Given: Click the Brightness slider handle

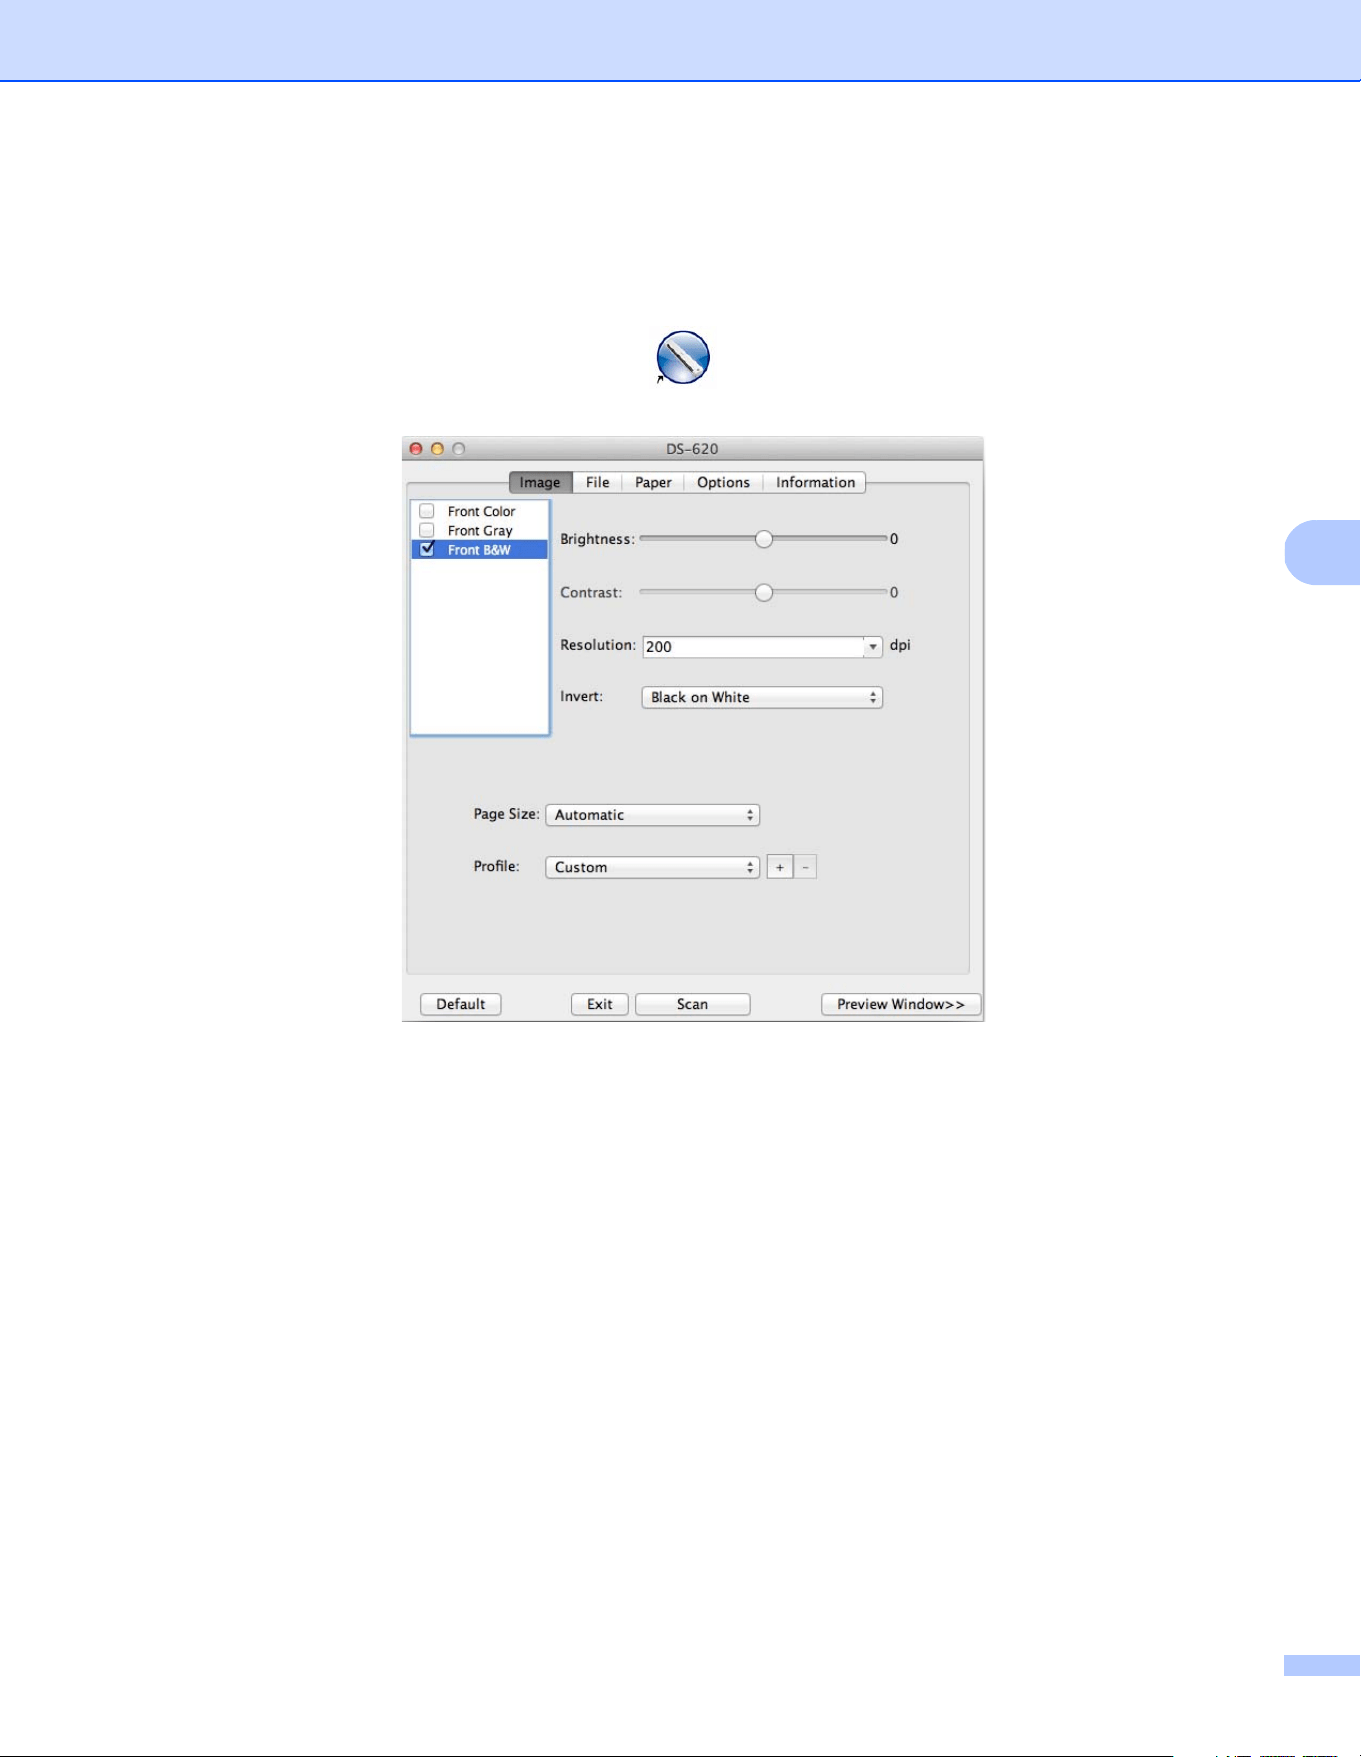Looking at the screenshot, I should (764, 539).
